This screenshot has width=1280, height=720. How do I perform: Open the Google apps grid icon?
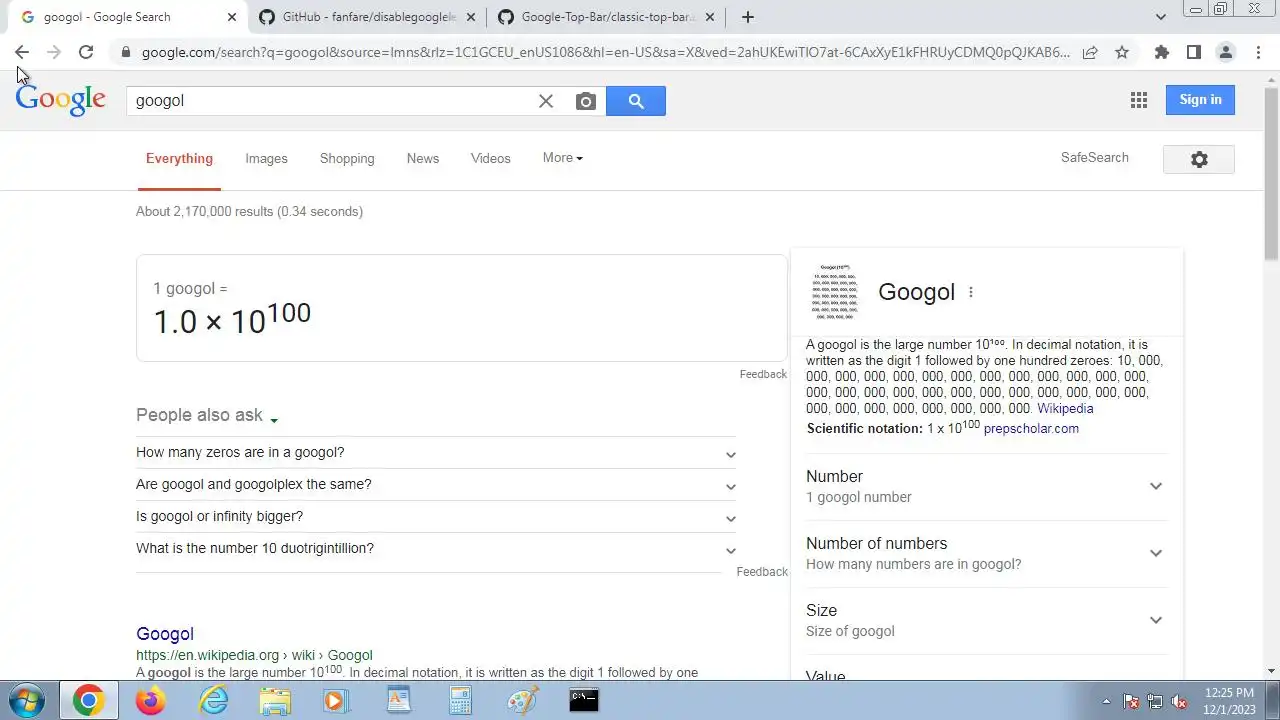pos(1138,100)
